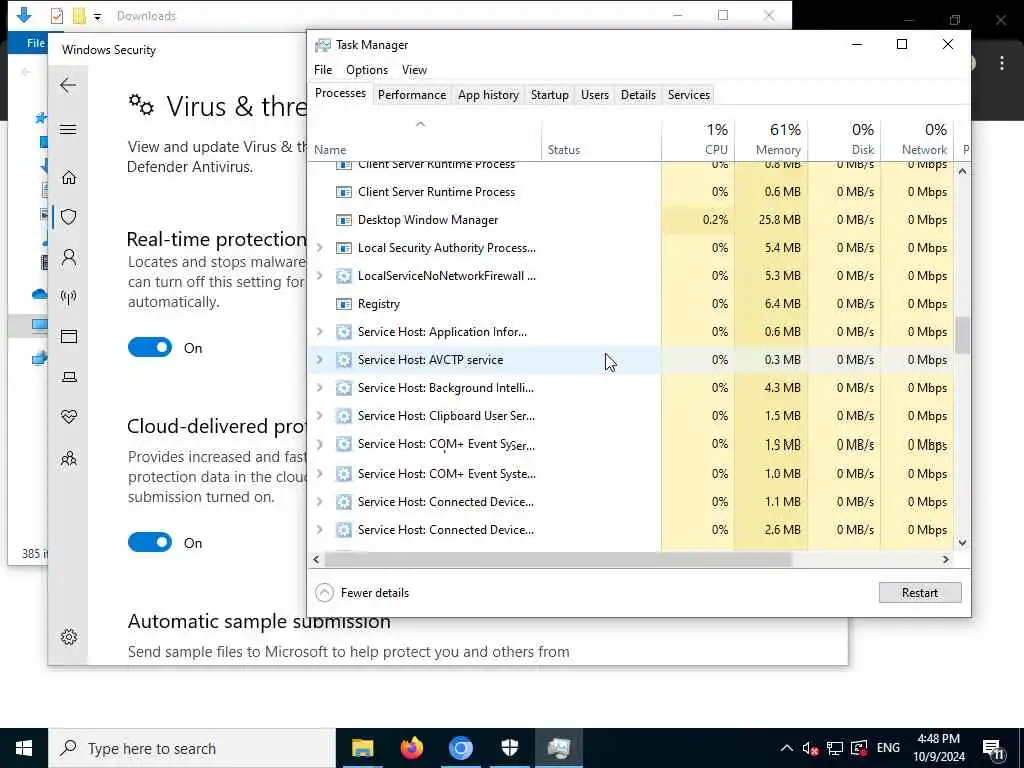
Task: Open Task Manager Options menu
Action: point(367,70)
